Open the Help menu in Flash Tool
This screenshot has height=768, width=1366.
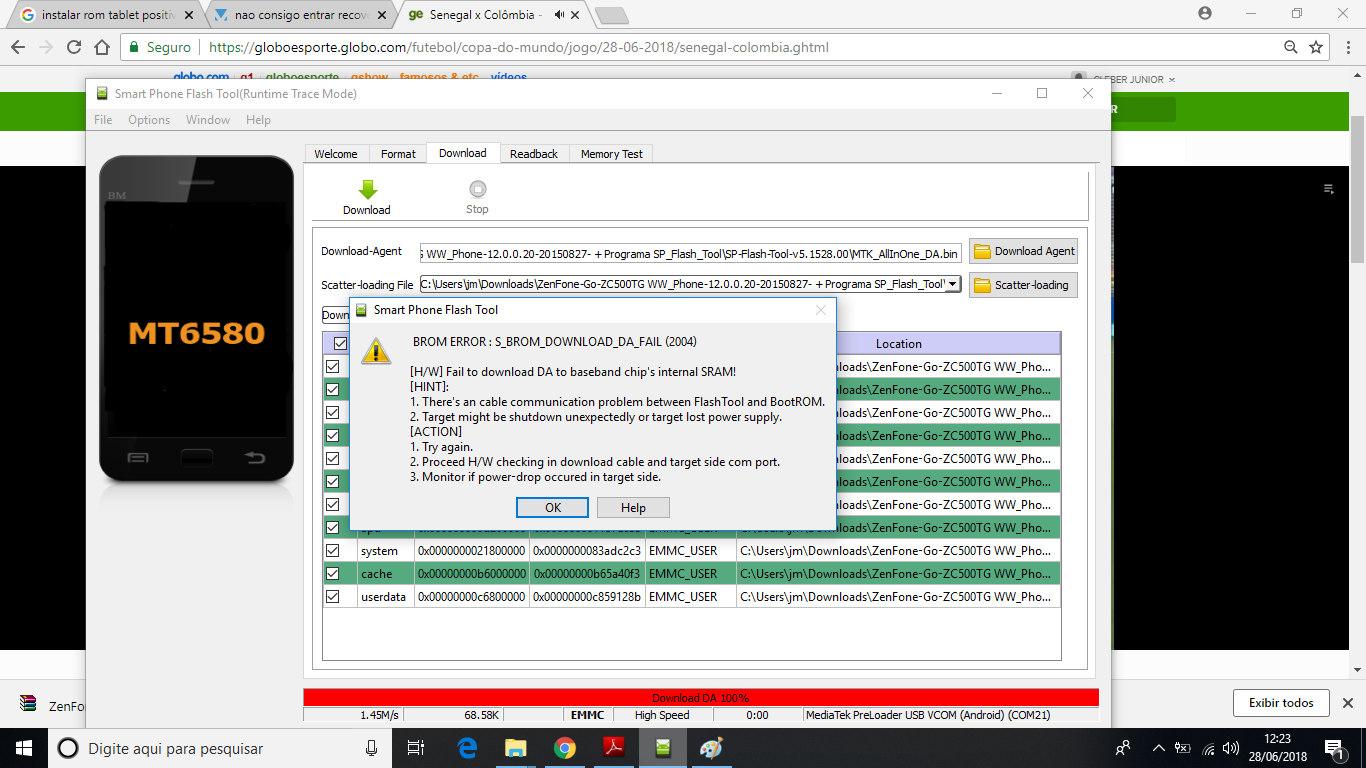(x=258, y=120)
